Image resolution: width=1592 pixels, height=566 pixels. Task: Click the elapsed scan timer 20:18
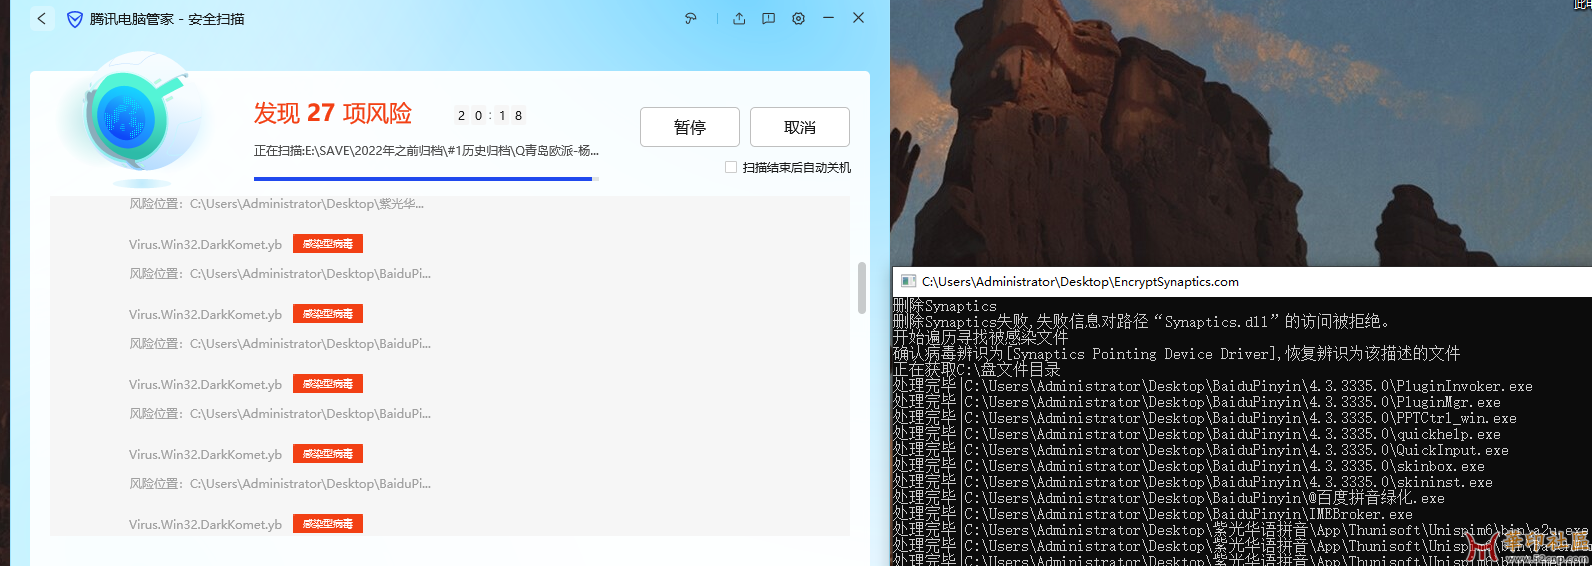(x=490, y=115)
